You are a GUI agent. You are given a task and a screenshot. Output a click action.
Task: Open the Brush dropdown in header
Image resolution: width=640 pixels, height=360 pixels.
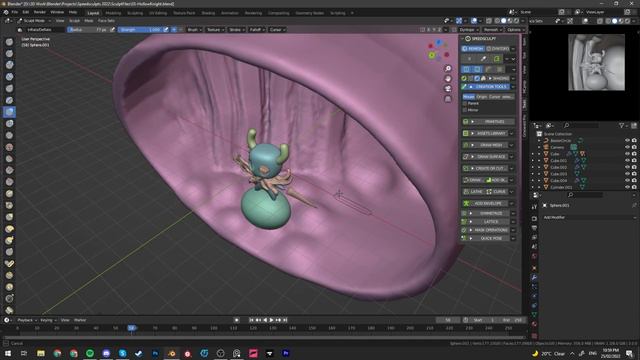pos(194,30)
